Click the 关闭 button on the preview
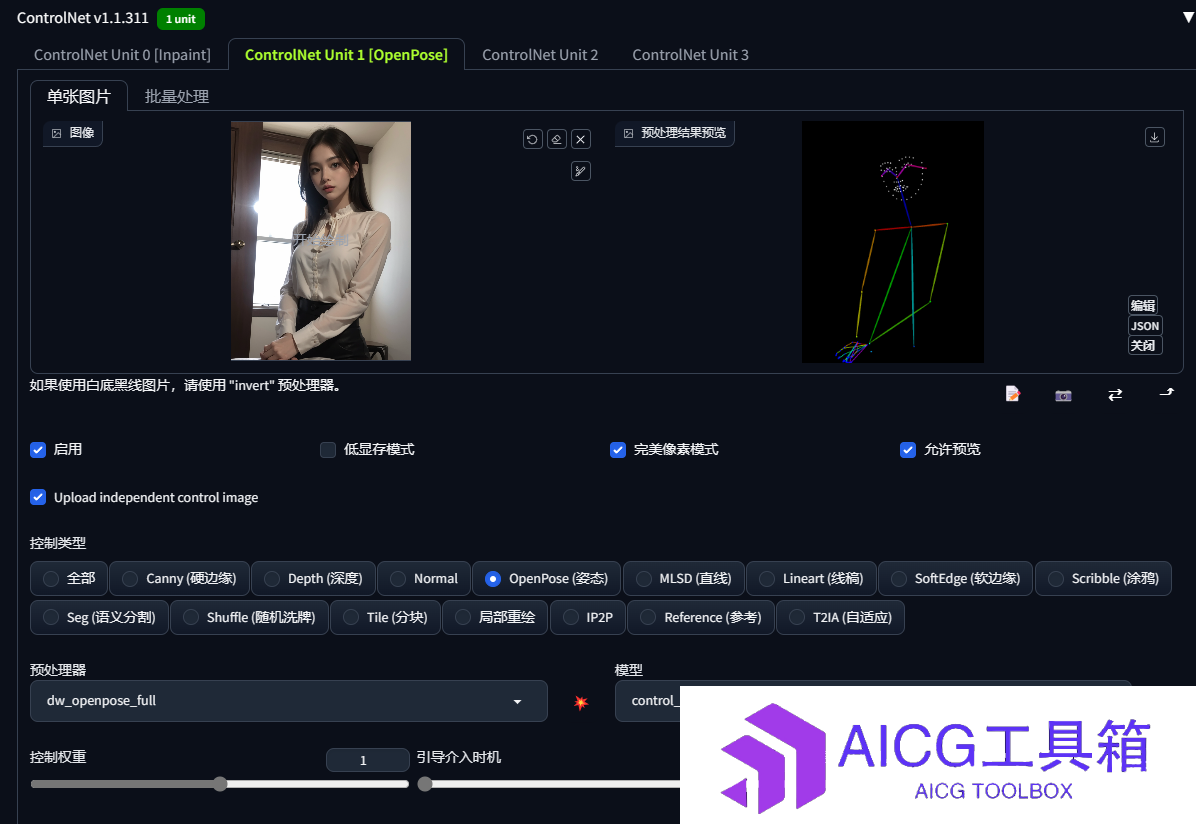 click(1143, 346)
